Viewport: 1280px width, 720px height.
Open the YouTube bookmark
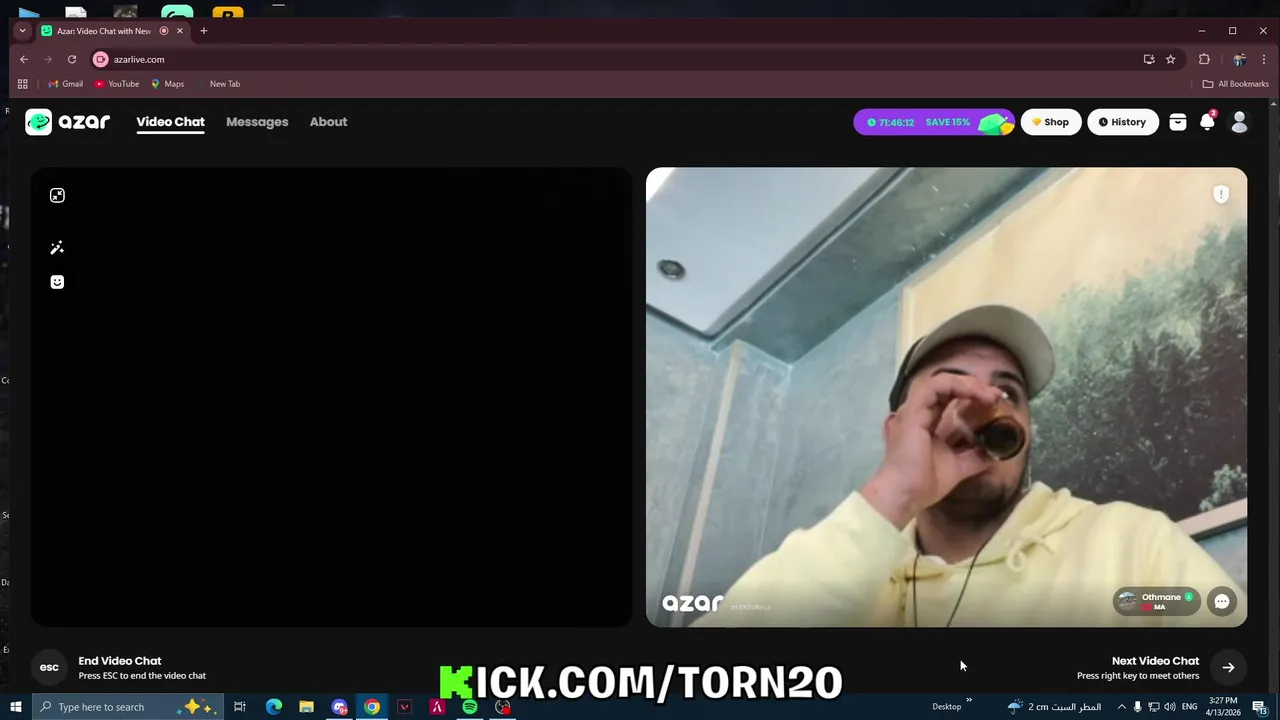[117, 84]
